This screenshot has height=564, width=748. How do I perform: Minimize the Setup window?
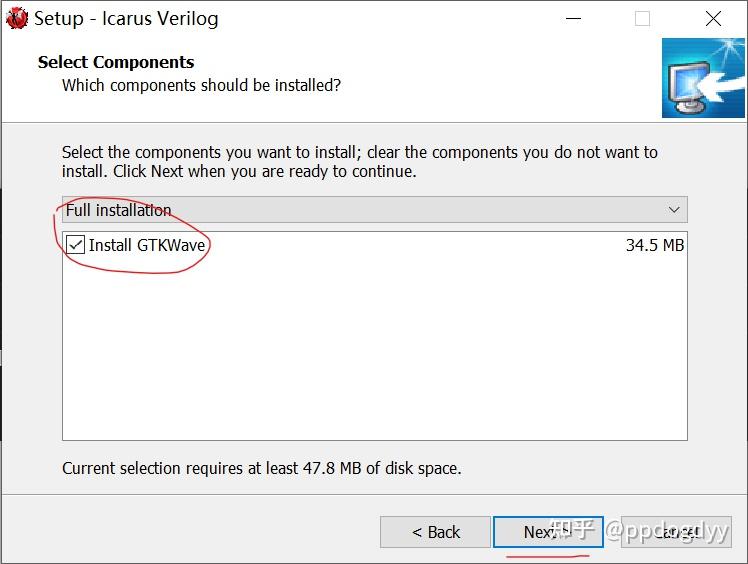click(x=571, y=19)
